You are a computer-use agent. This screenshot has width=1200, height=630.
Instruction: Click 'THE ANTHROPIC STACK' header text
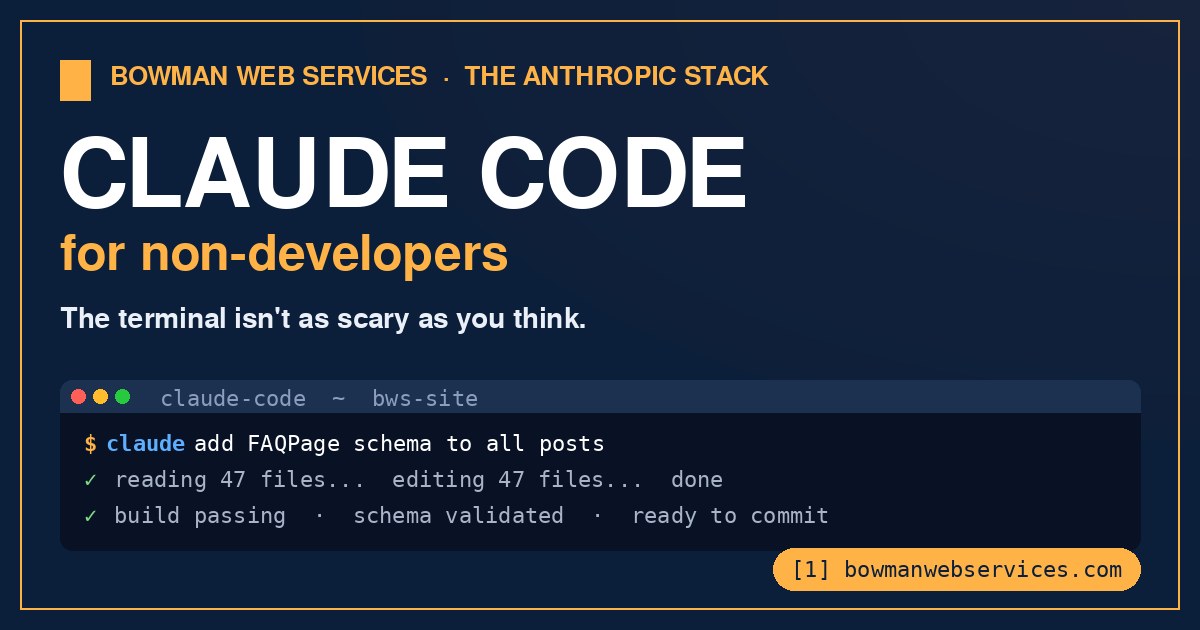(x=616, y=76)
